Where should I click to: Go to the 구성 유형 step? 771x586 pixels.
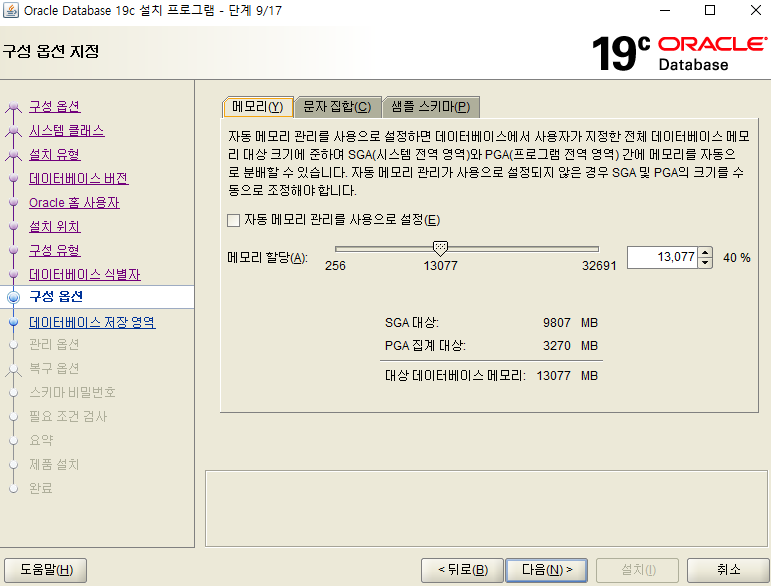[55, 250]
